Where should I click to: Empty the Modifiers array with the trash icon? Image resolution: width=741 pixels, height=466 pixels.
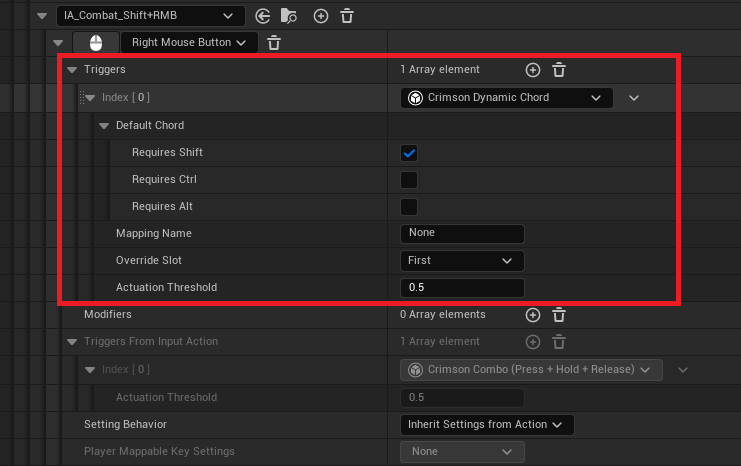pyautogui.click(x=559, y=315)
